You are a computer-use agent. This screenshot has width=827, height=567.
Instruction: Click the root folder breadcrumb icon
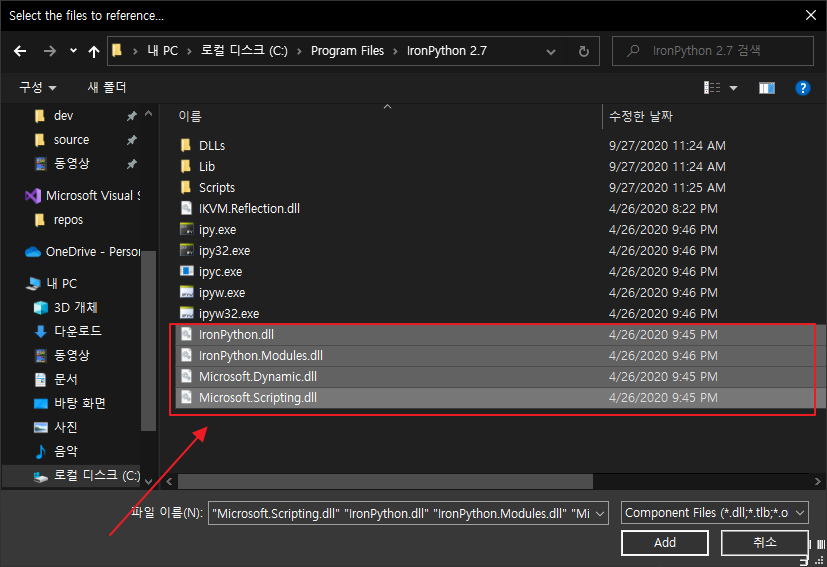click(117, 51)
